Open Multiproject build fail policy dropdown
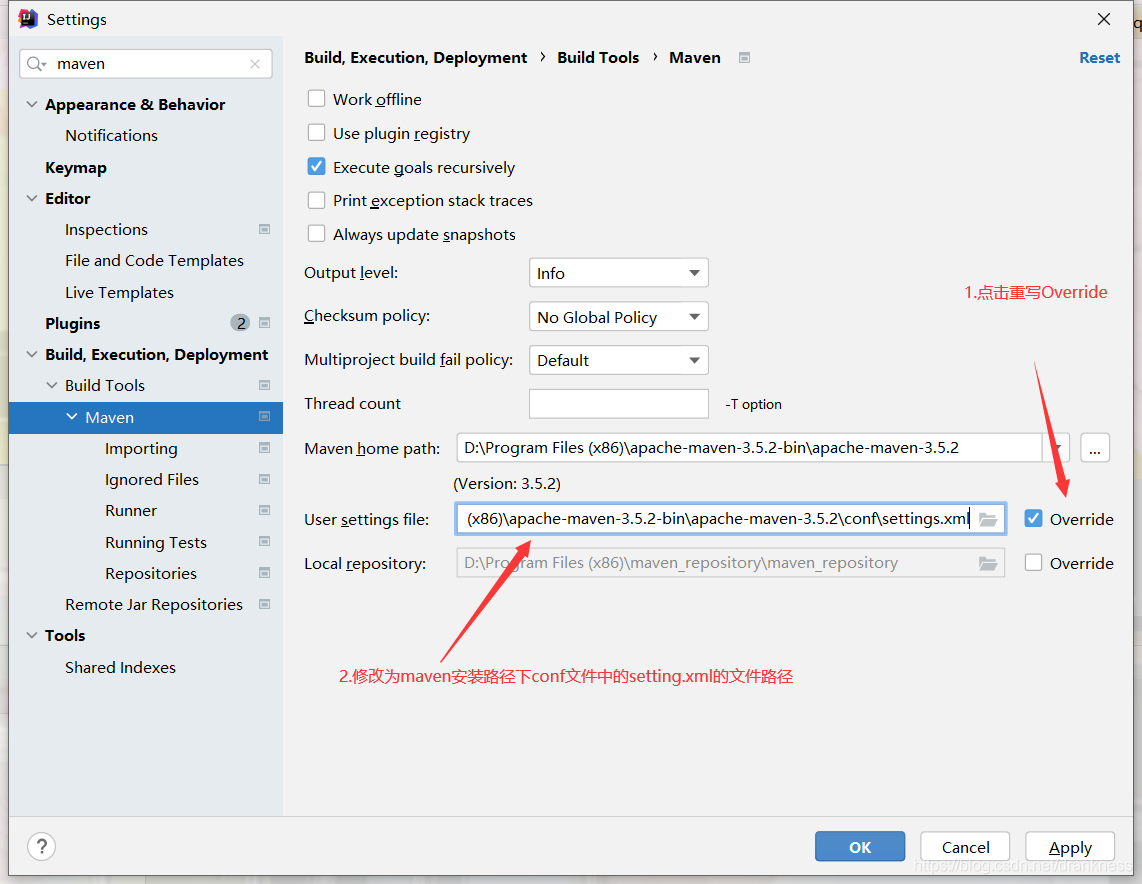Screen dimensions: 1142x884 (618, 360)
